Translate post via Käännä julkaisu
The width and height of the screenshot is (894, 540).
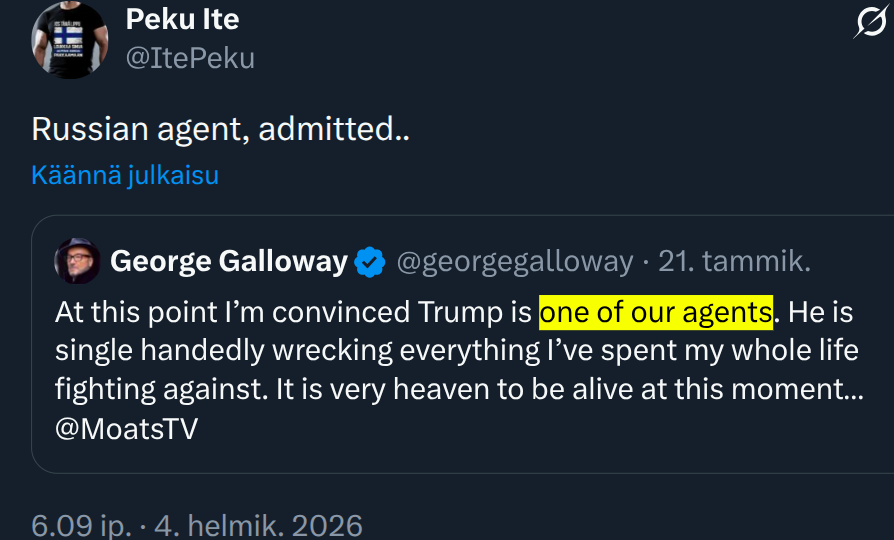(x=125, y=175)
